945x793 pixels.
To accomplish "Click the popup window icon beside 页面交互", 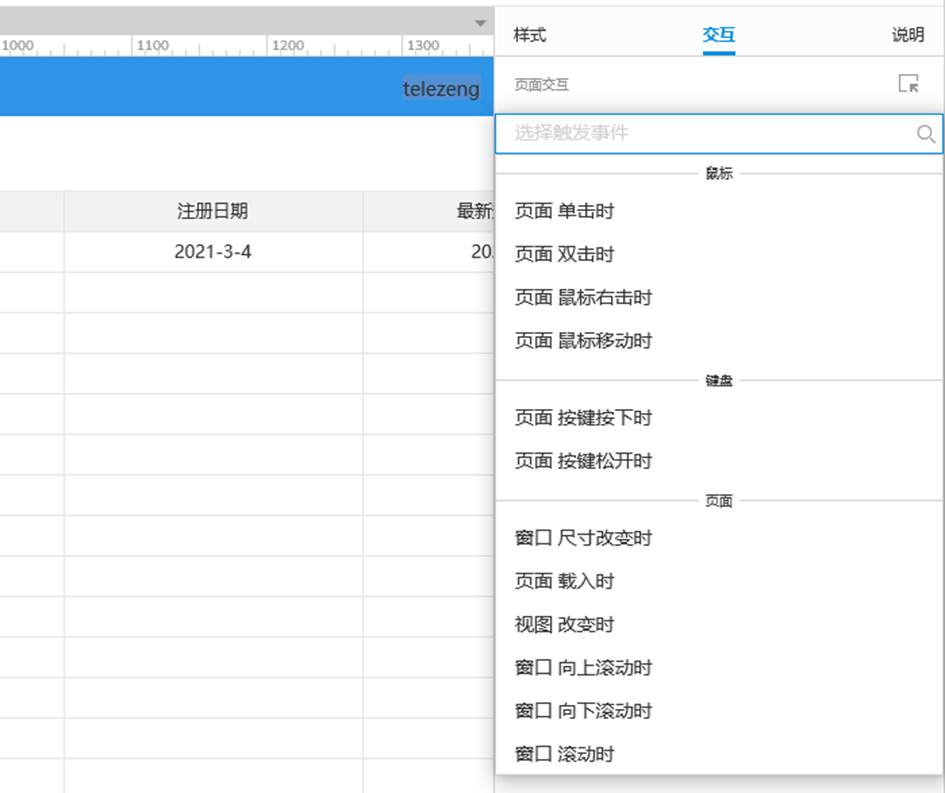I will [908, 84].
